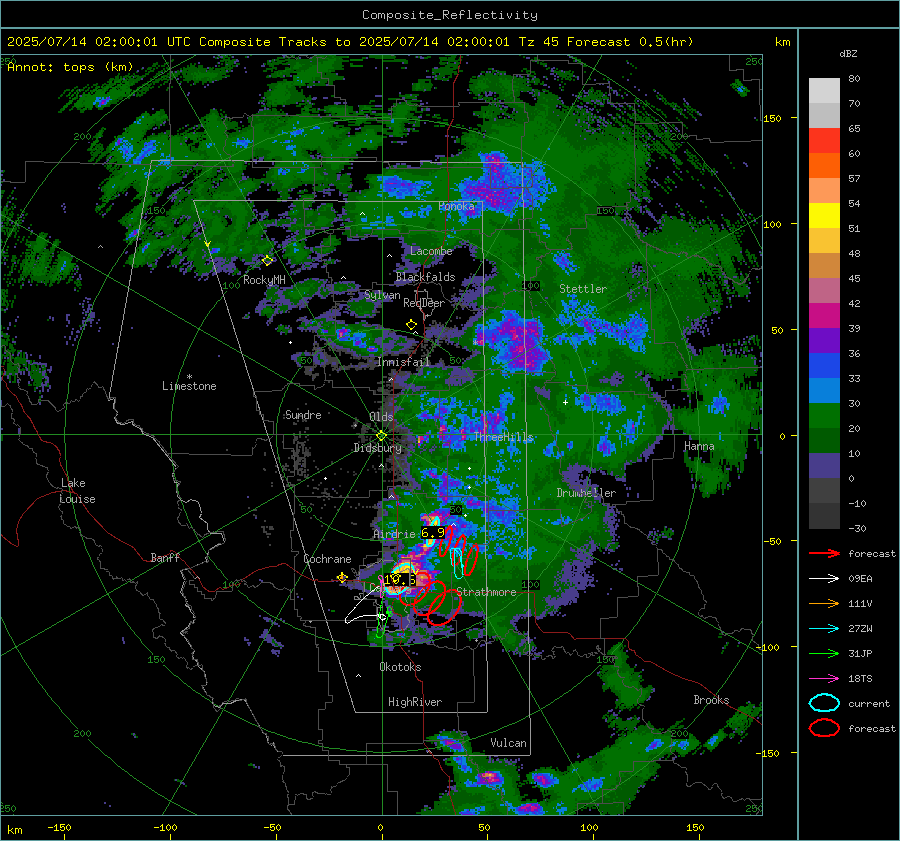Click the yellow diamond marker below Cochrane
Screen dimensions: 900x841
pyautogui.click(x=342, y=578)
